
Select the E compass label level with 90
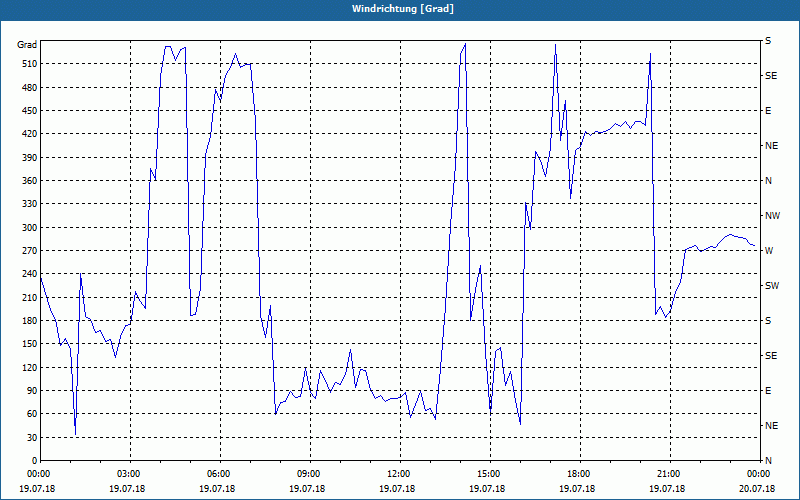tap(768, 391)
